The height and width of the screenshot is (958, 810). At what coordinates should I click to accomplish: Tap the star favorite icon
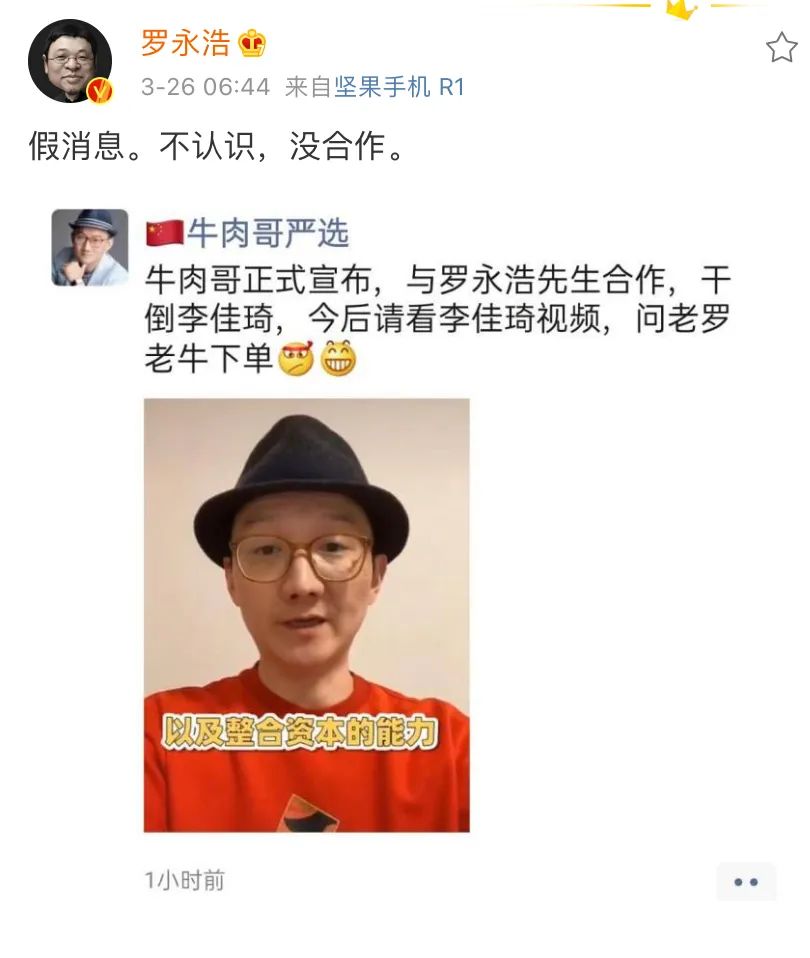[781, 48]
